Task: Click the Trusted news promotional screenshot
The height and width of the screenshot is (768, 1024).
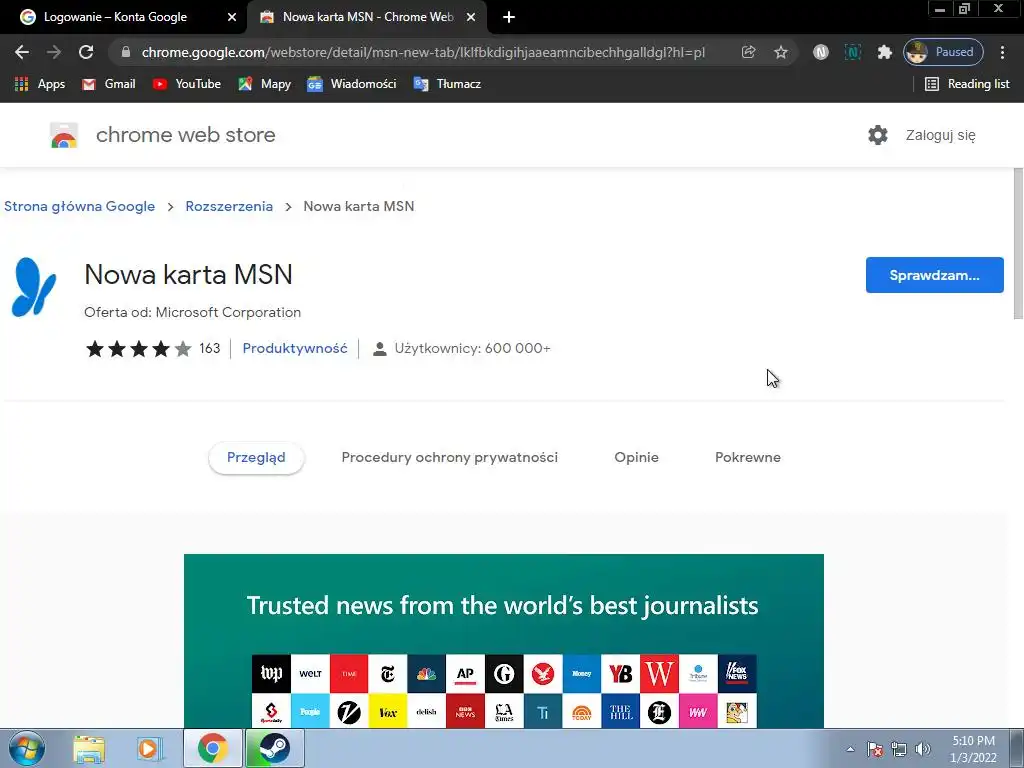Action: pyautogui.click(x=504, y=641)
